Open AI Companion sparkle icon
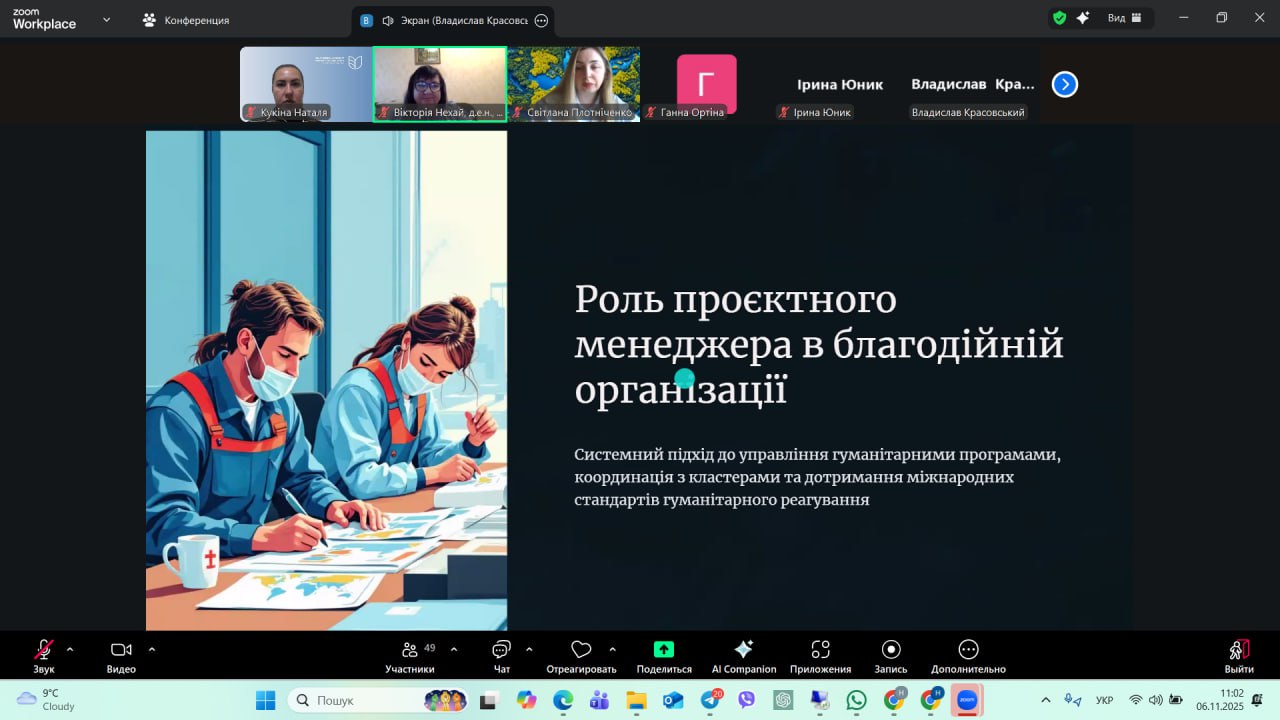Viewport: 1280px width, 720px height. (743, 650)
